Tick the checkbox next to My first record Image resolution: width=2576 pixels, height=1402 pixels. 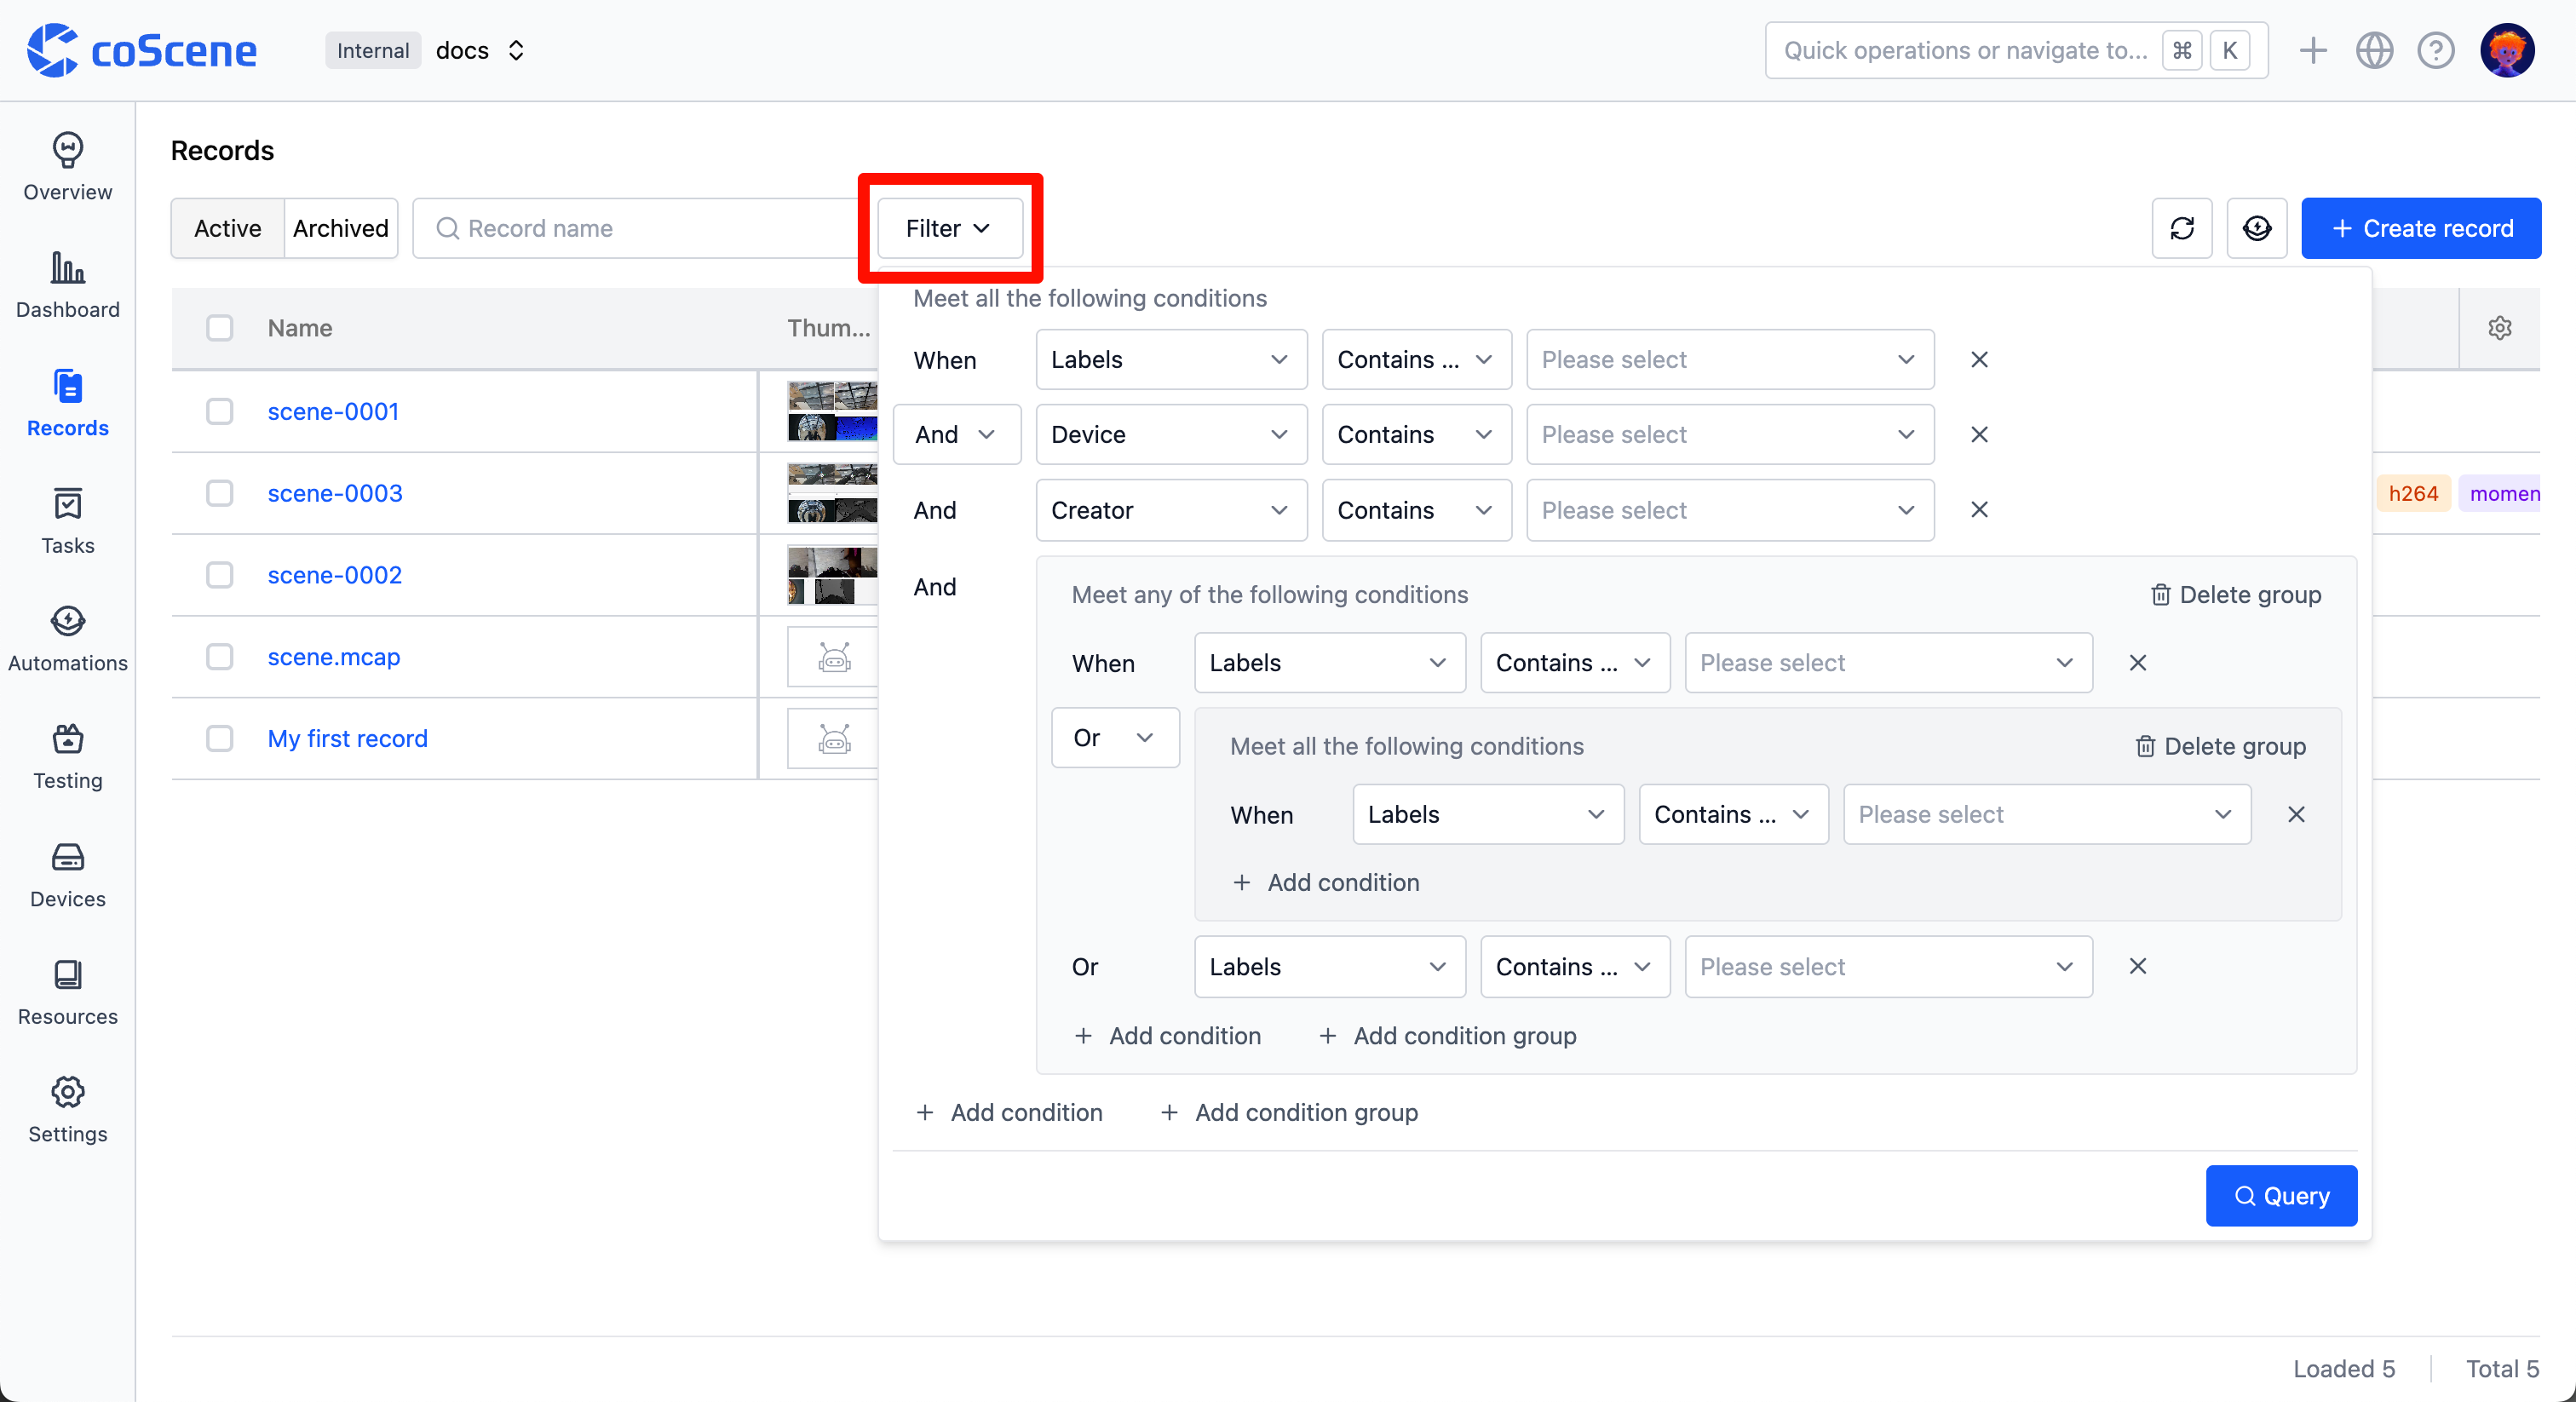tap(220, 739)
